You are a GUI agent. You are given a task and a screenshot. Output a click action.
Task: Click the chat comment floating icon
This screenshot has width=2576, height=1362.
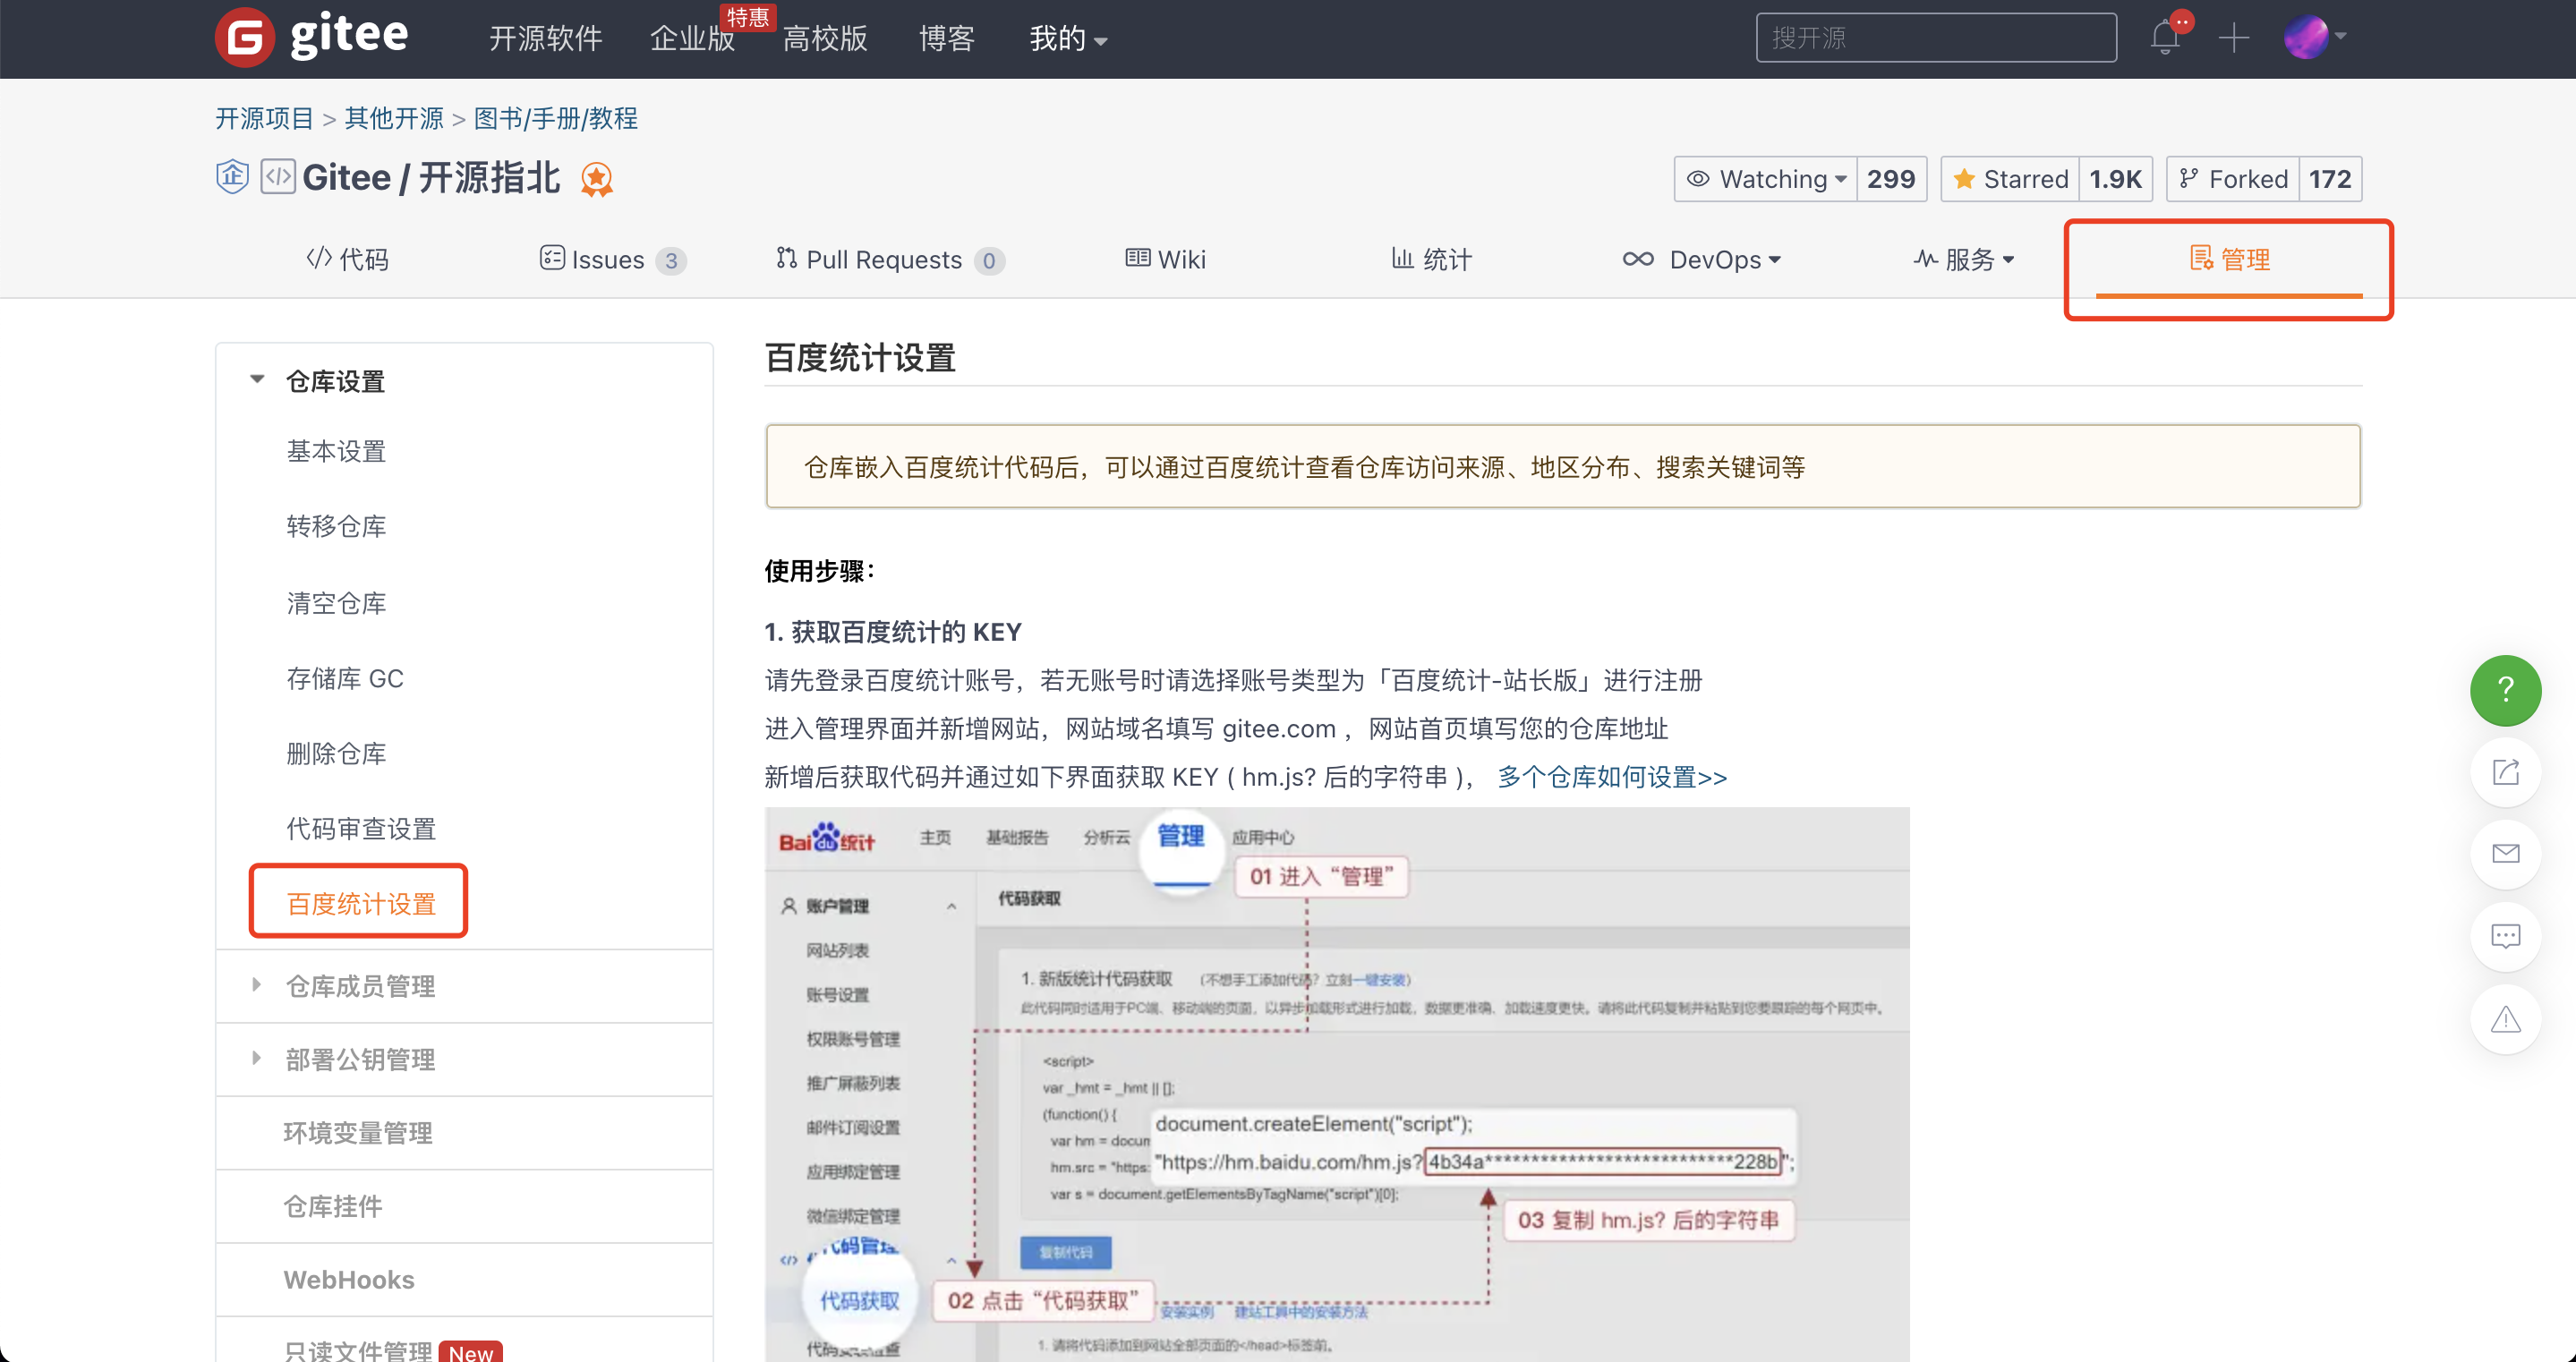coord(2505,936)
